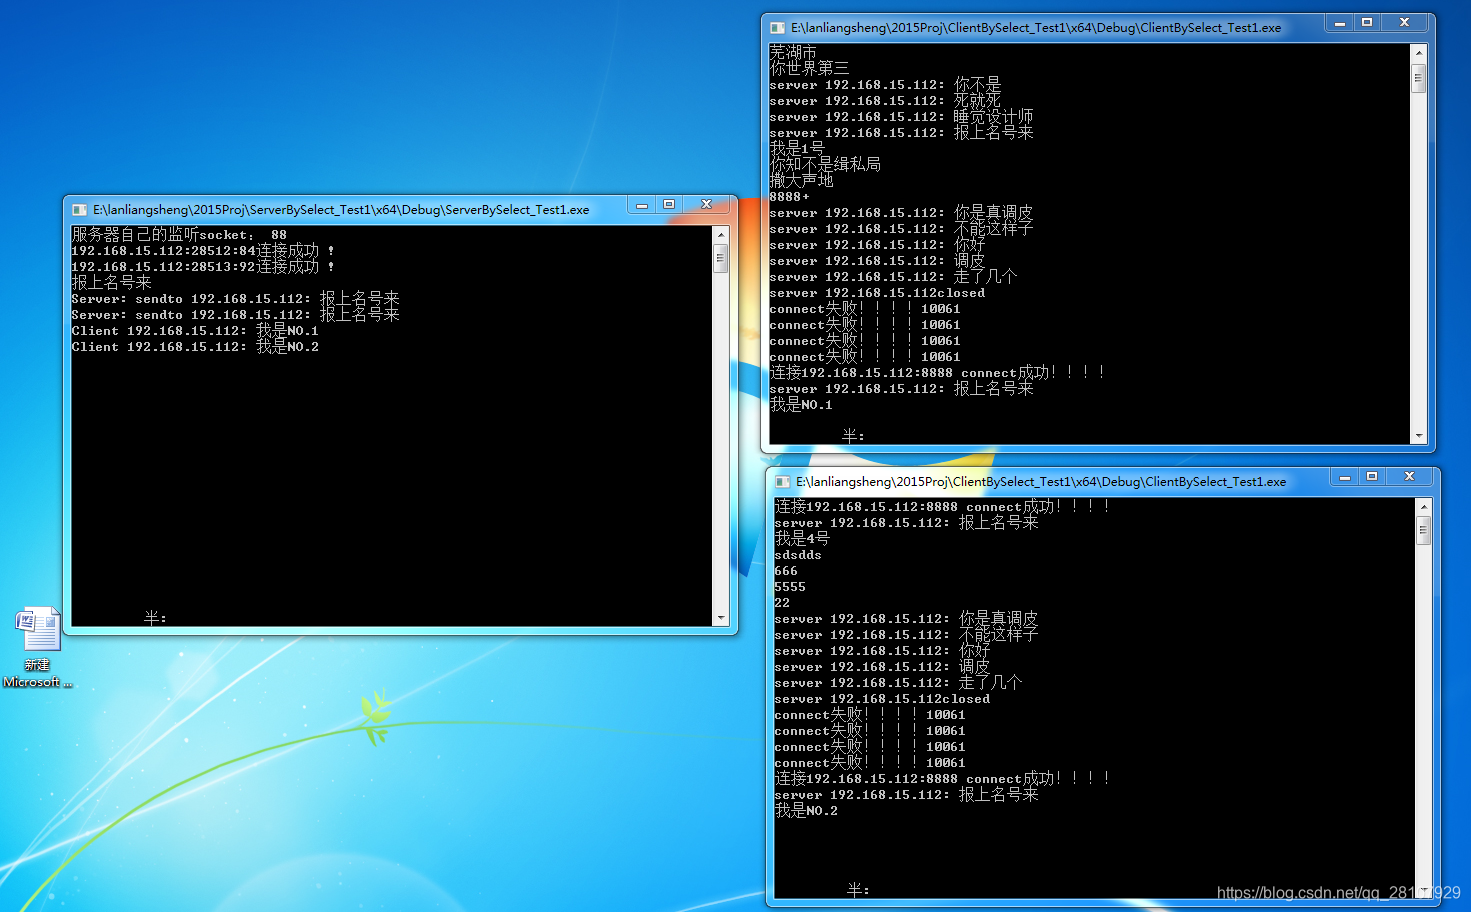Open the Microsoft Word document desktop icon
Screen dimensions: 1471x912
point(38,647)
